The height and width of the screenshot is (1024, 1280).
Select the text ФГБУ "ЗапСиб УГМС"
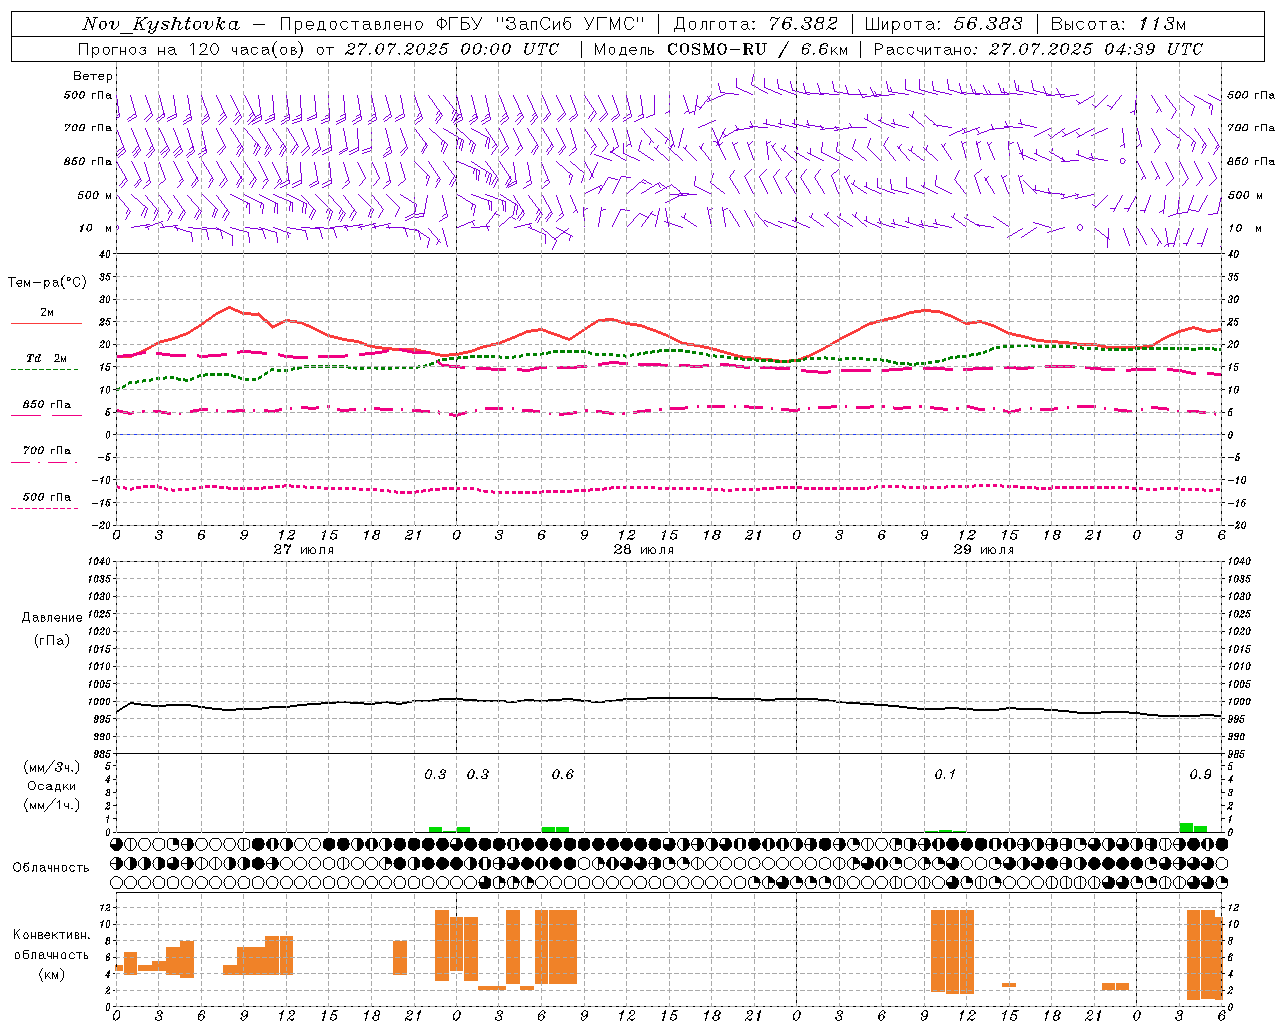541,24
